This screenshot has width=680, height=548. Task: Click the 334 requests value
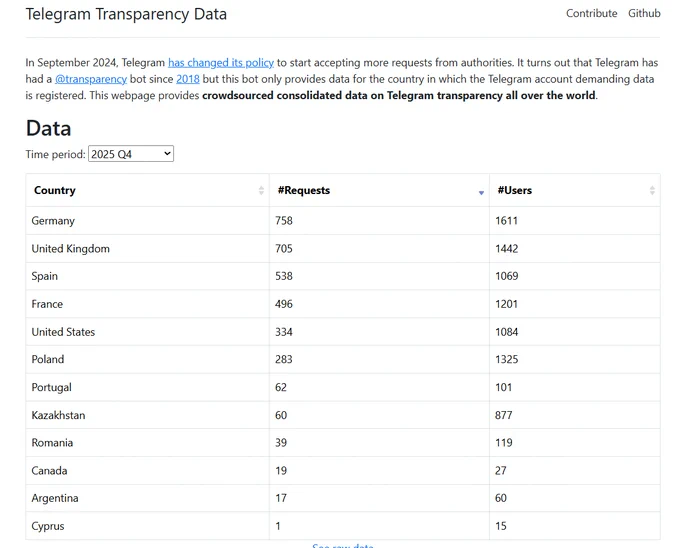284,332
